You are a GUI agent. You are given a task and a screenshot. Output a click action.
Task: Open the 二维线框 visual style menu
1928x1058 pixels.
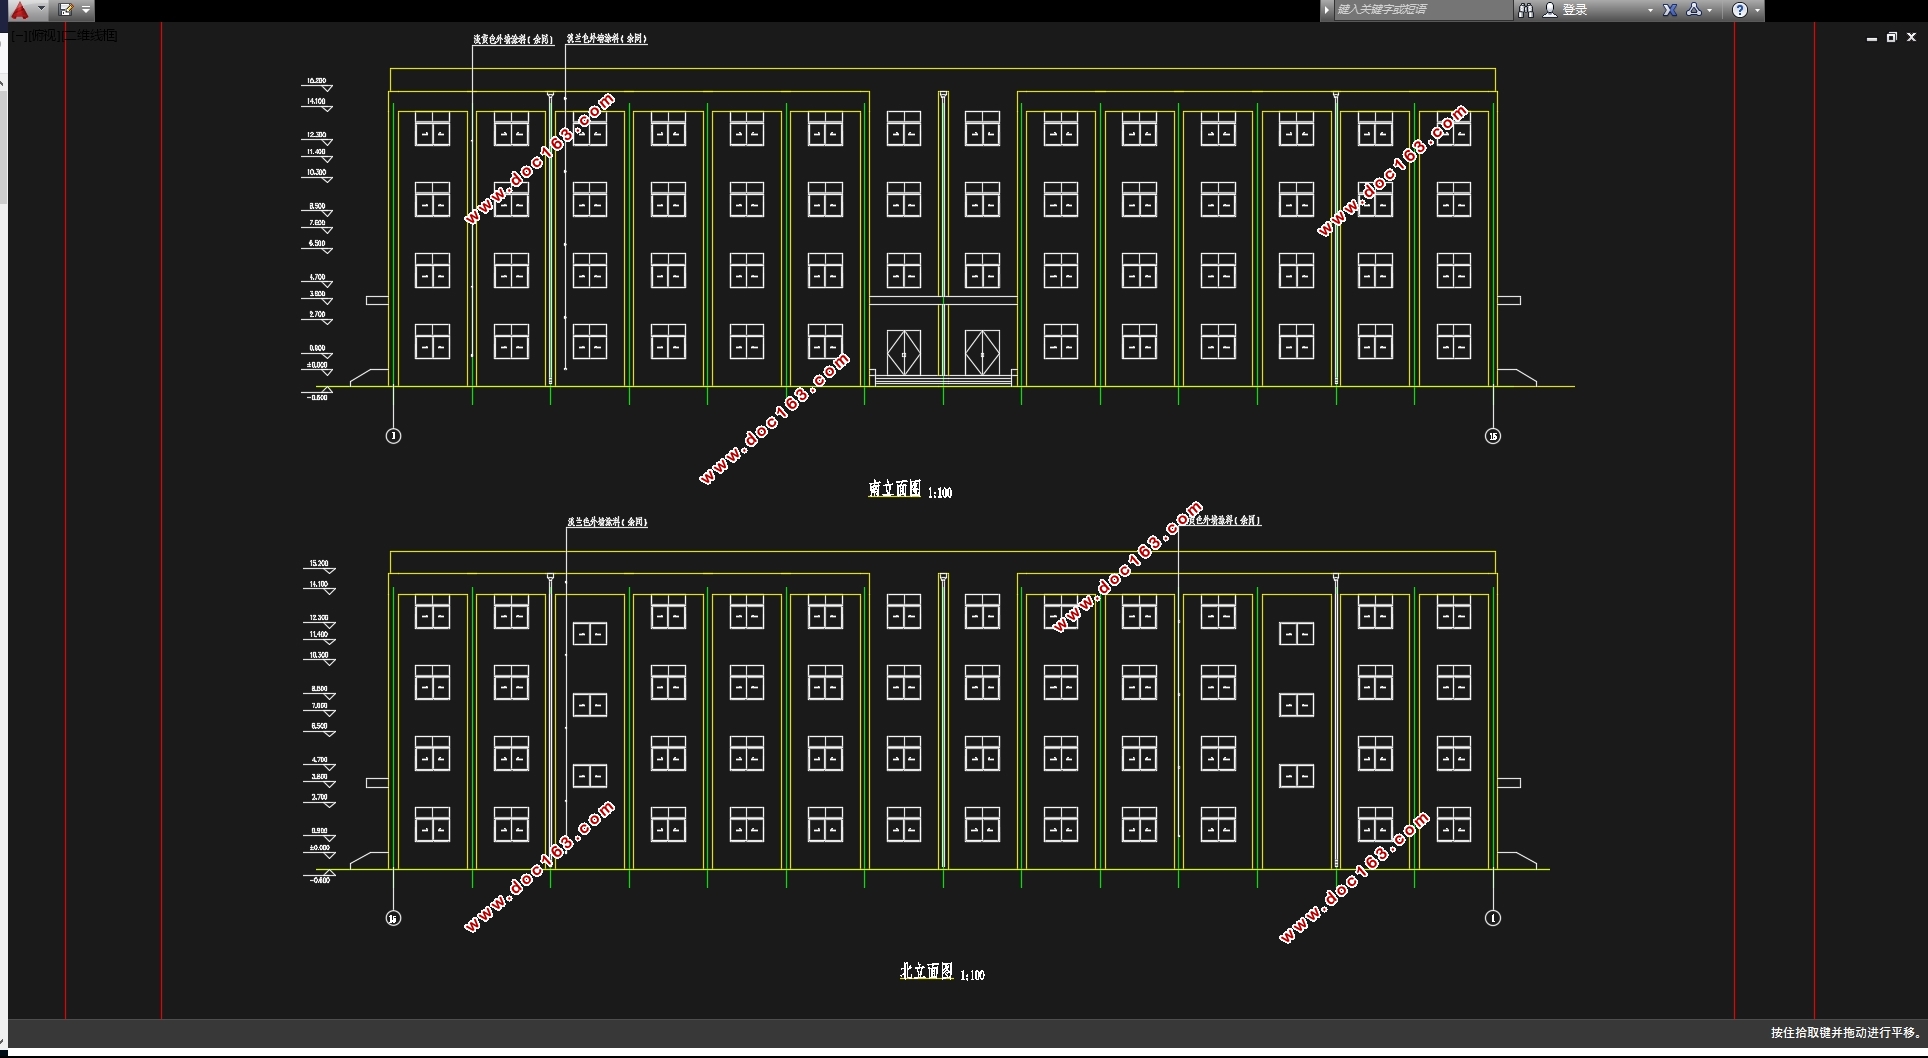(91, 36)
